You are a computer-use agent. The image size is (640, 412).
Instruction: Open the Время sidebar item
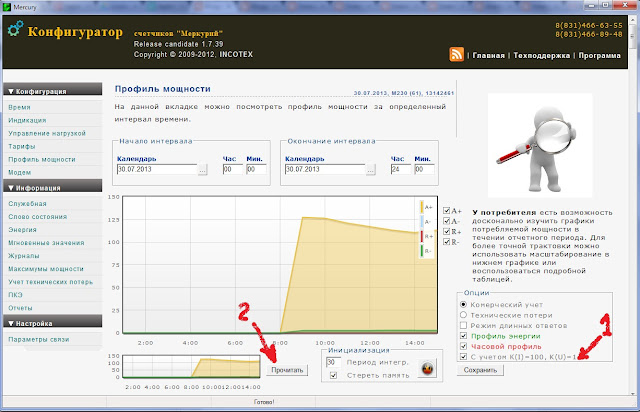19,107
